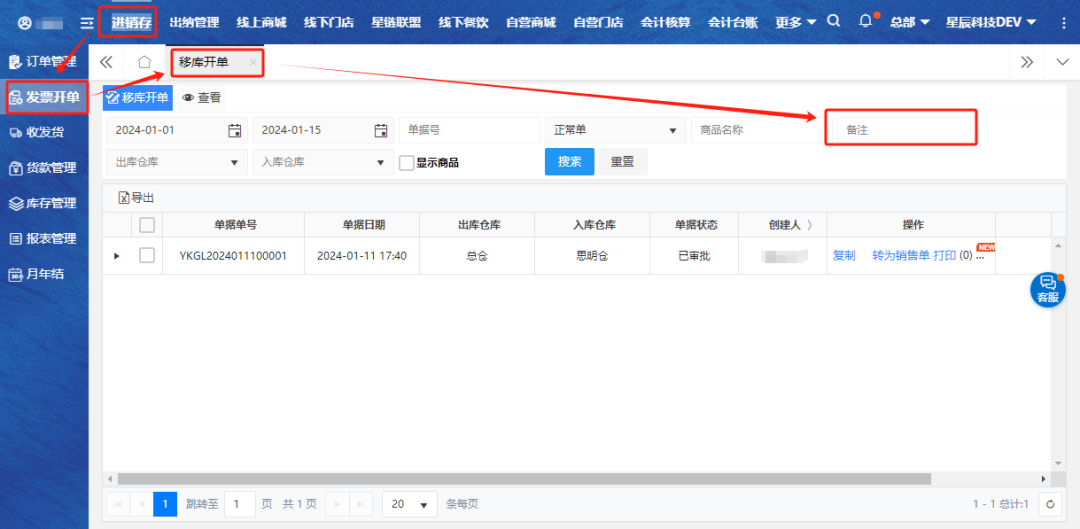Screen dimensions: 1080x529
Task: Select the checkbox for row YKGL2024011100001
Action: [x=147, y=256]
